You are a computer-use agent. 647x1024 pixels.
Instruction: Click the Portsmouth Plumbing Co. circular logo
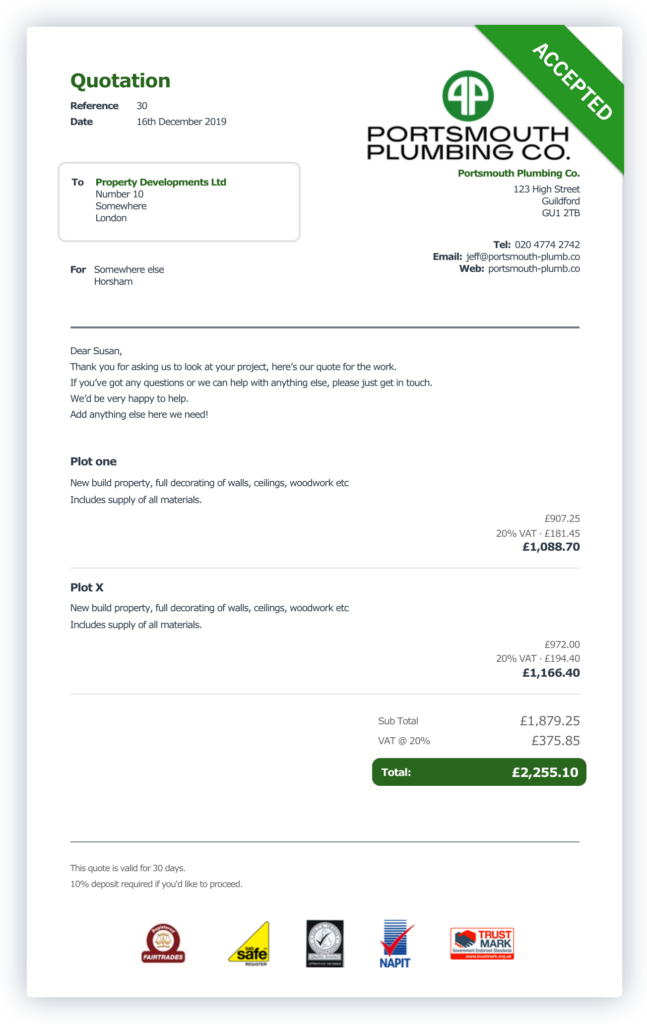click(467, 95)
